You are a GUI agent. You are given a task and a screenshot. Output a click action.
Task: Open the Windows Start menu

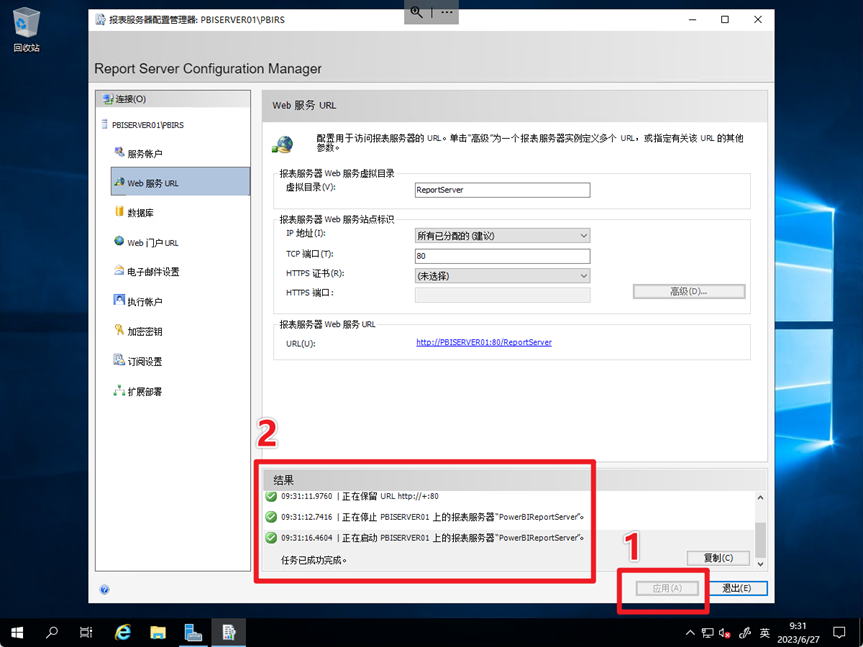tap(17, 632)
